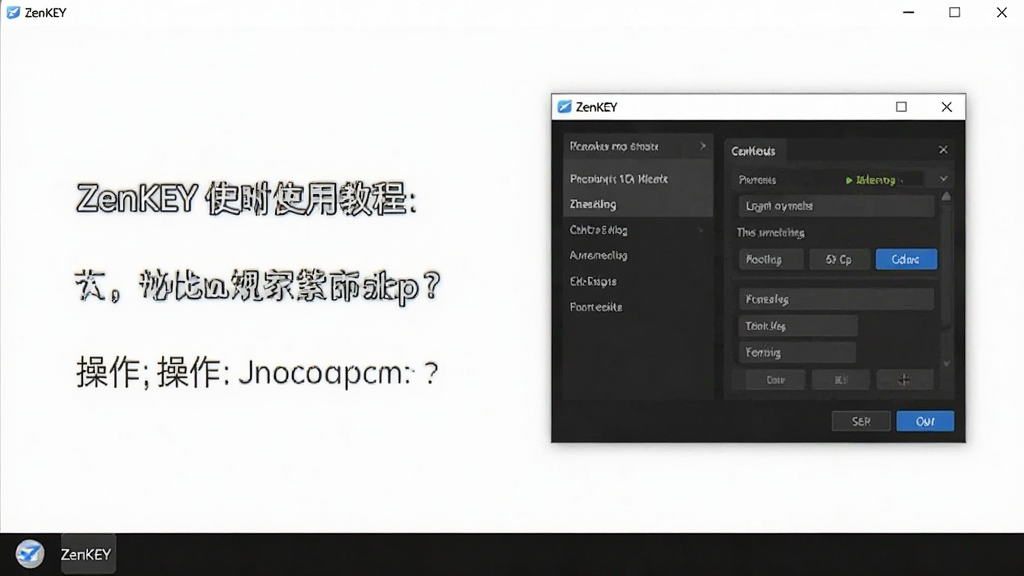Click the main window ZenKEY title icon
1024x576 pixels.
pos(13,12)
